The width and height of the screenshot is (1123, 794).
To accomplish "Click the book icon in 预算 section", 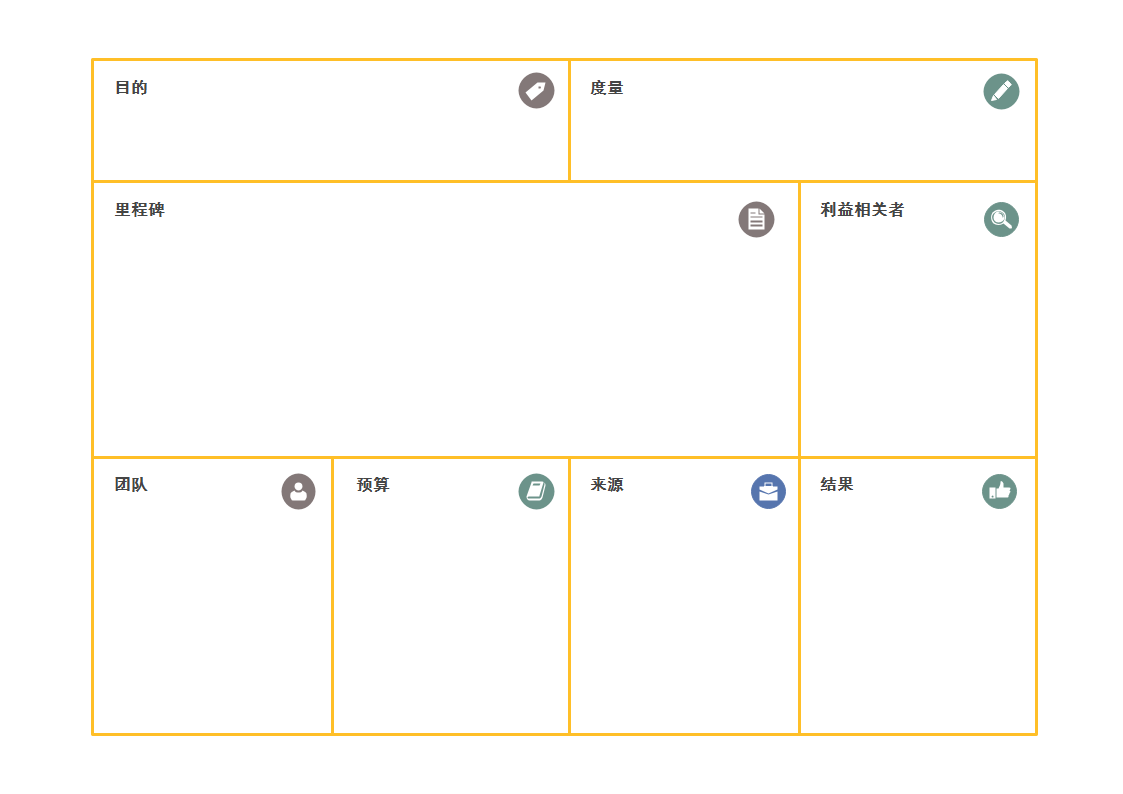I will pos(536,491).
